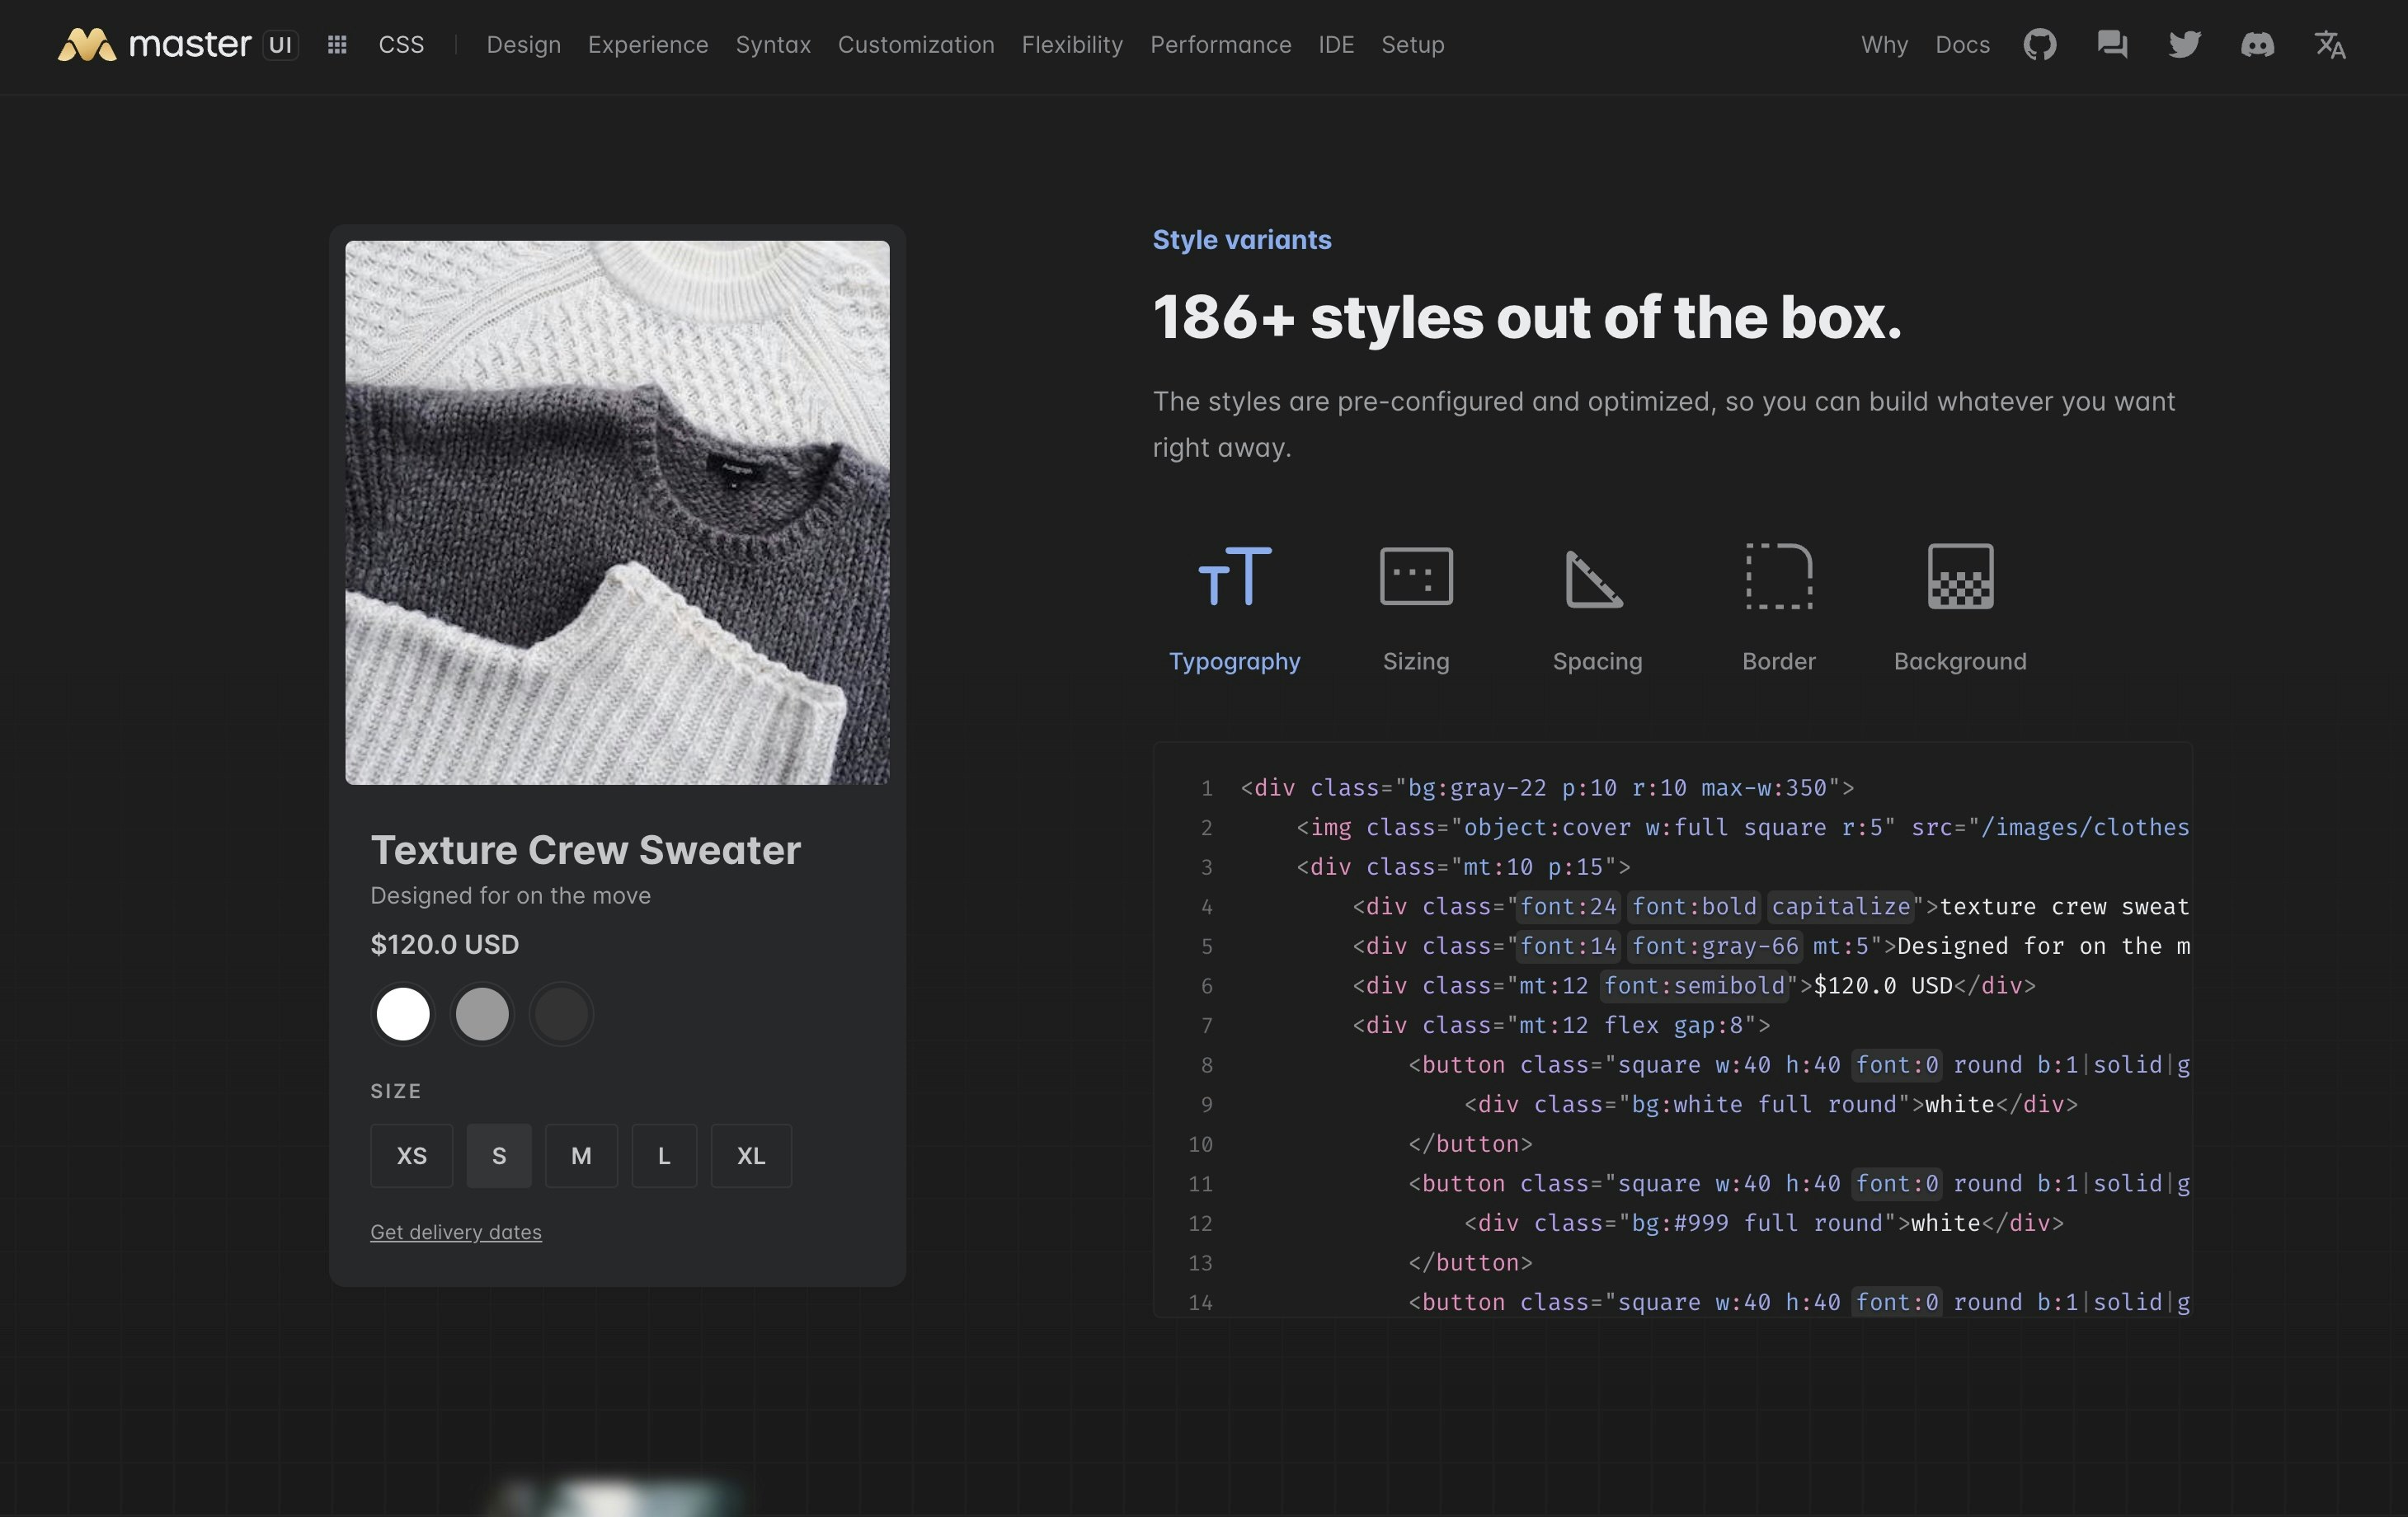Open the Syntax nav item

(x=773, y=45)
